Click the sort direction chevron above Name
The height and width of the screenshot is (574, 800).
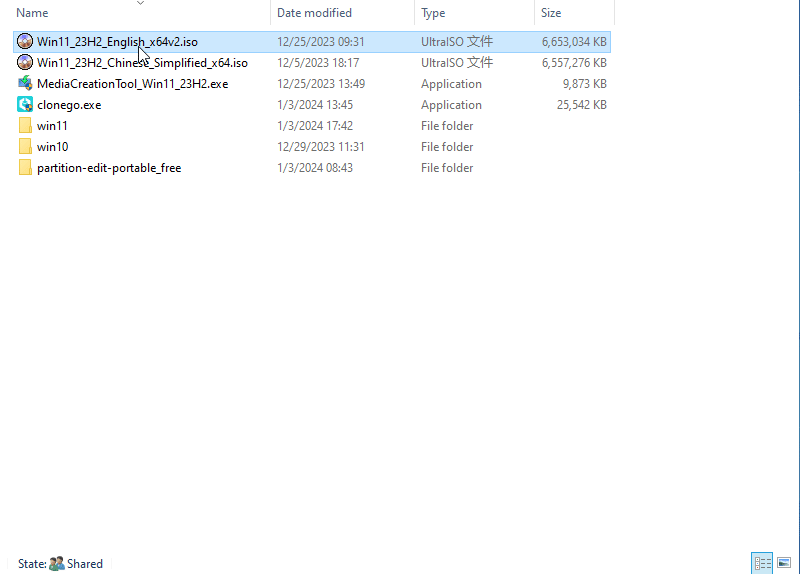pyautogui.click(x=140, y=3)
